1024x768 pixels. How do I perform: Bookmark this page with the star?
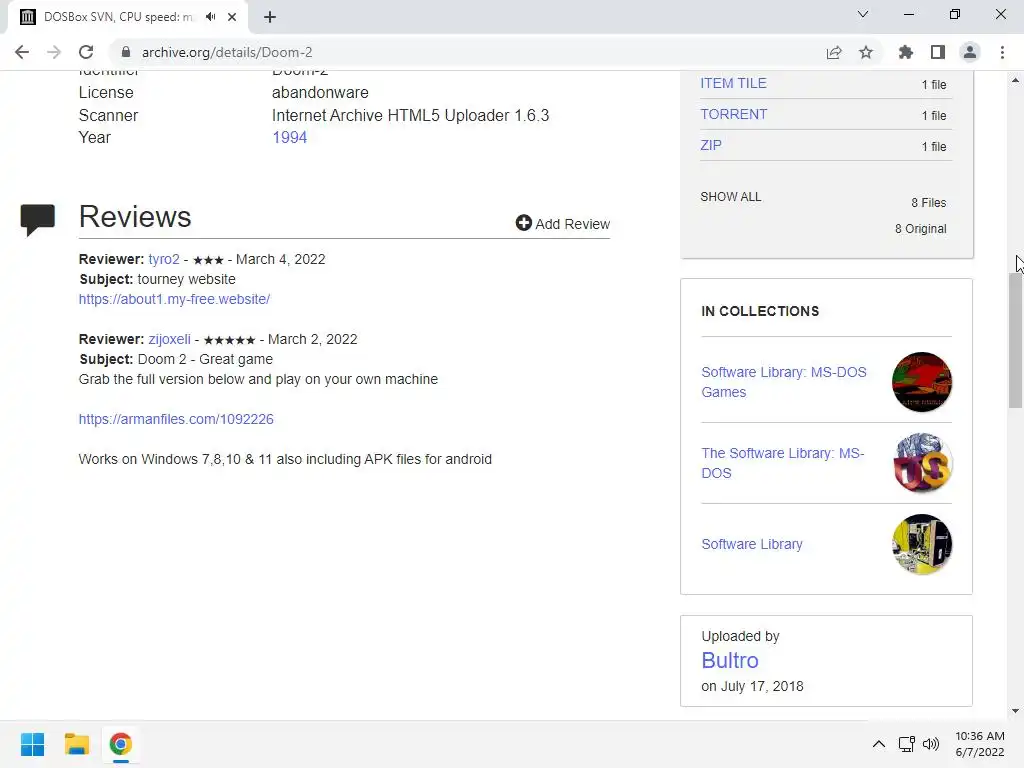click(x=866, y=52)
